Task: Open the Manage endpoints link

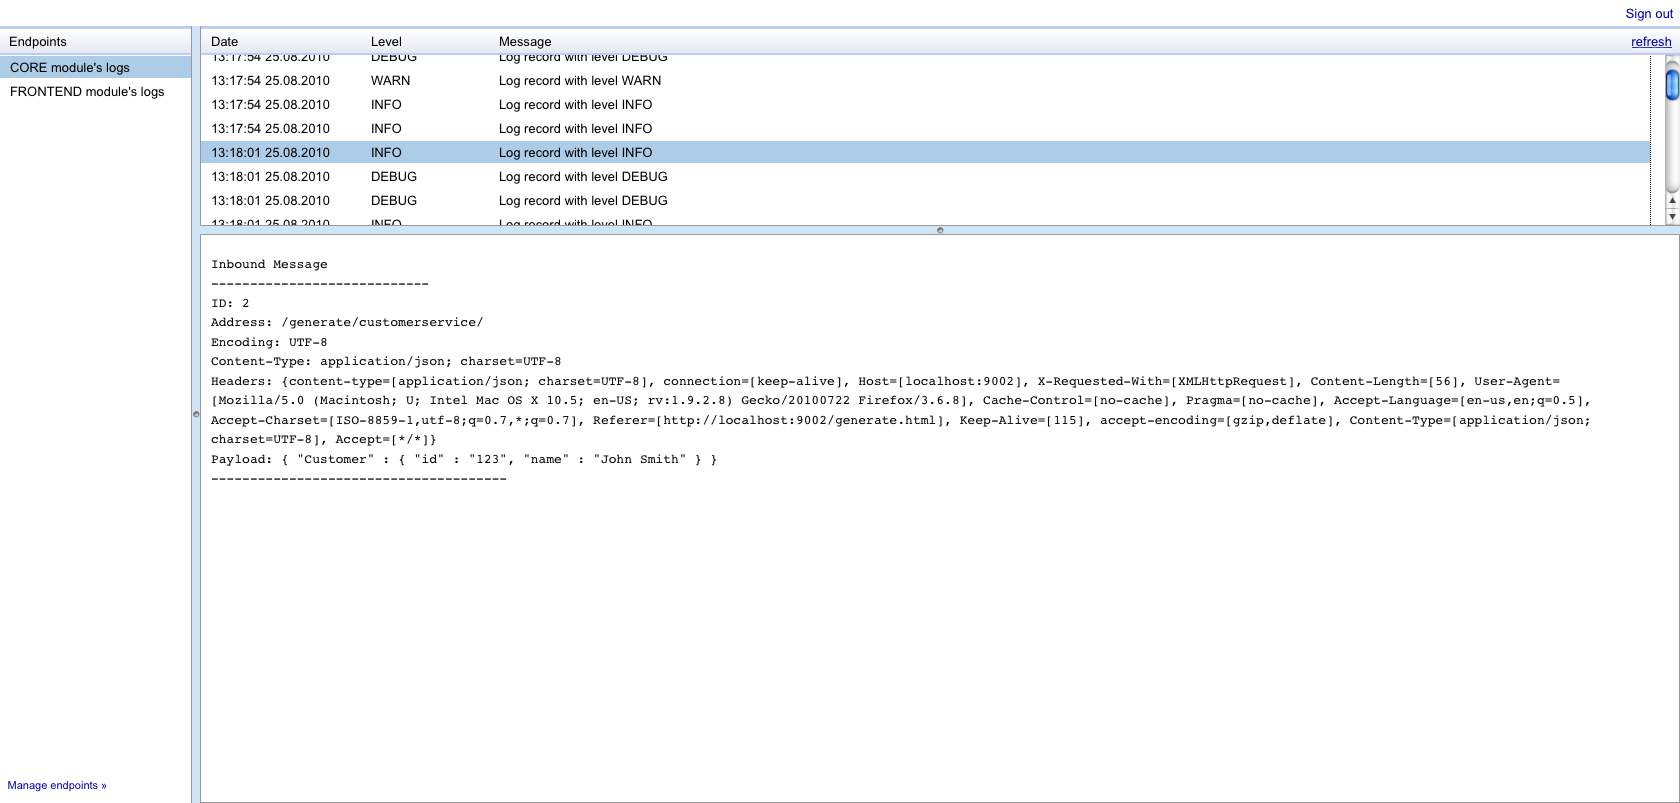Action: [x=57, y=786]
